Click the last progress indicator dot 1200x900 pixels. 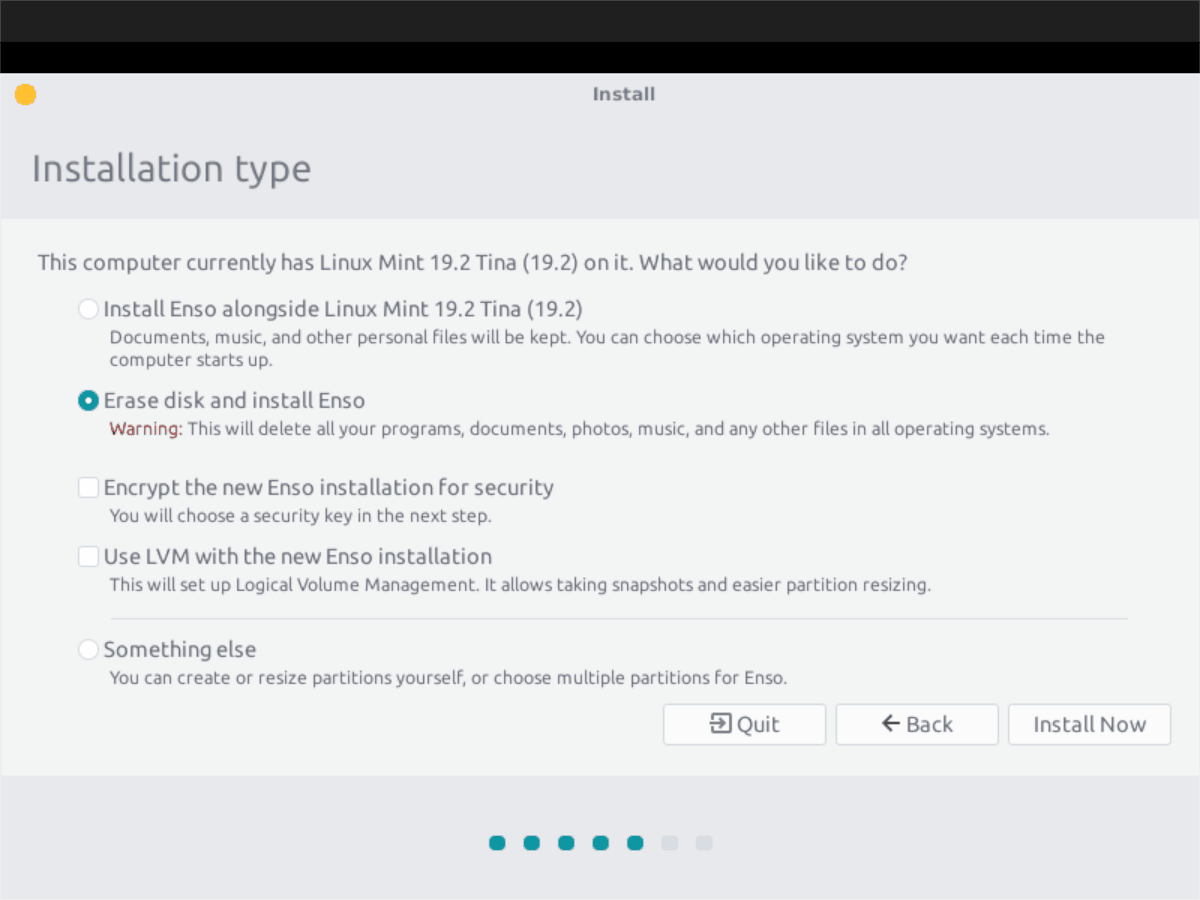pyautogui.click(x=704, y=843)
